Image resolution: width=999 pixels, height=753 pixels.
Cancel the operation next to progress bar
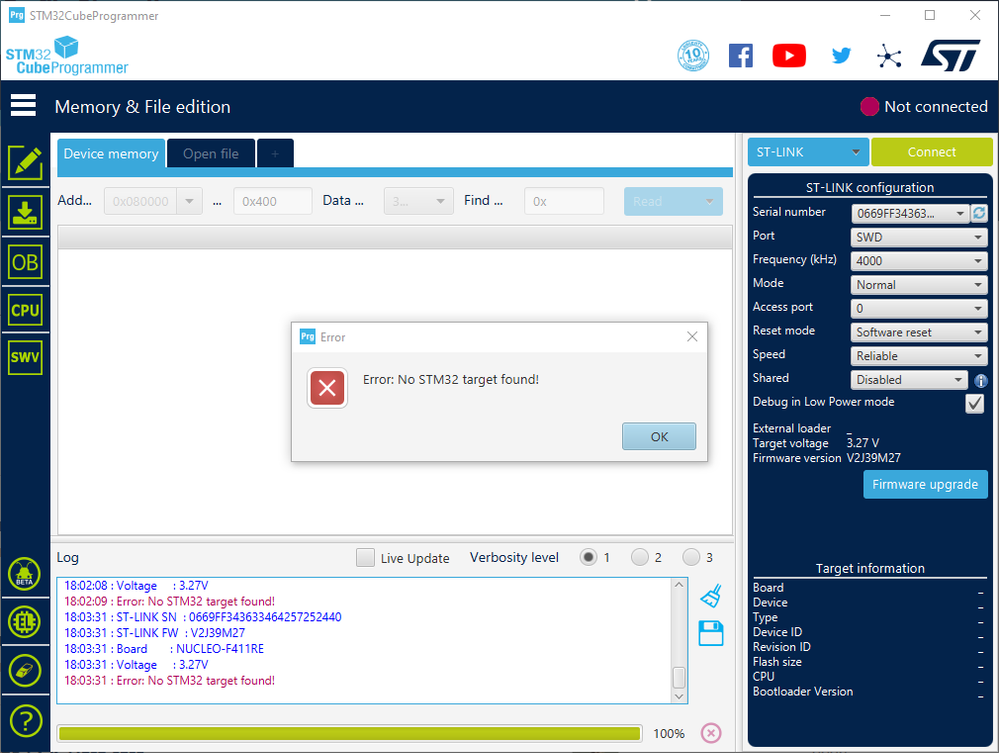click(711, 733)
